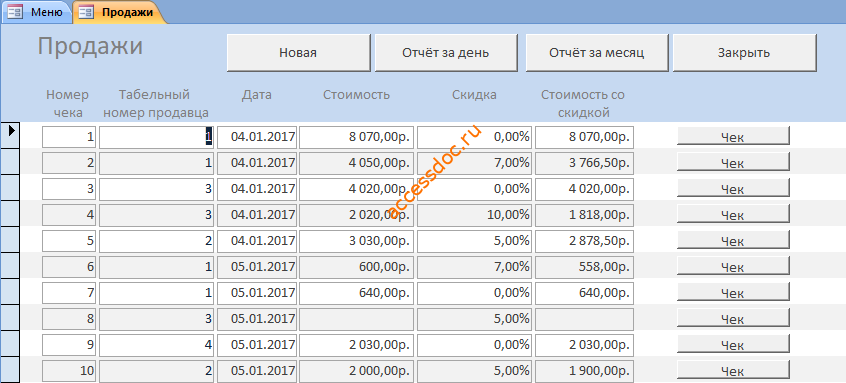Viewport: 846px width, 383px height.
Task: Open Чек for receipt number 1
Action: [x=733, y=136]
